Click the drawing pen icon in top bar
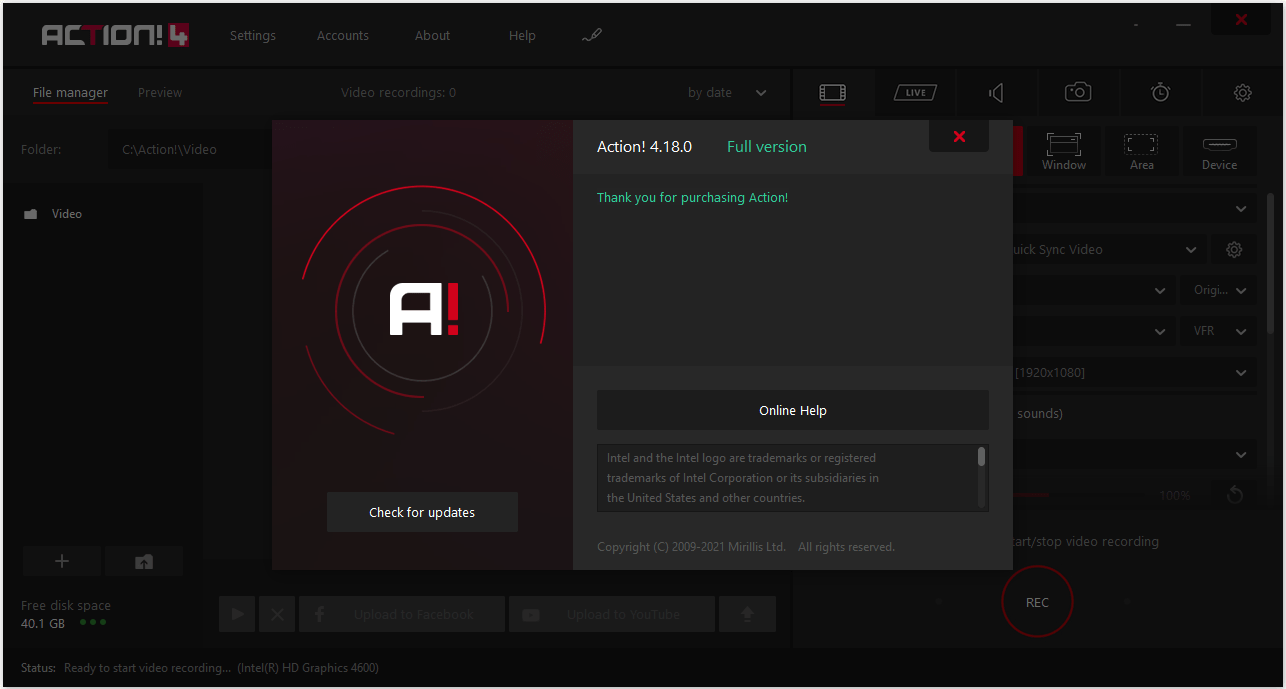Screen dimensions: 1286x689 [x=592, y=35]
